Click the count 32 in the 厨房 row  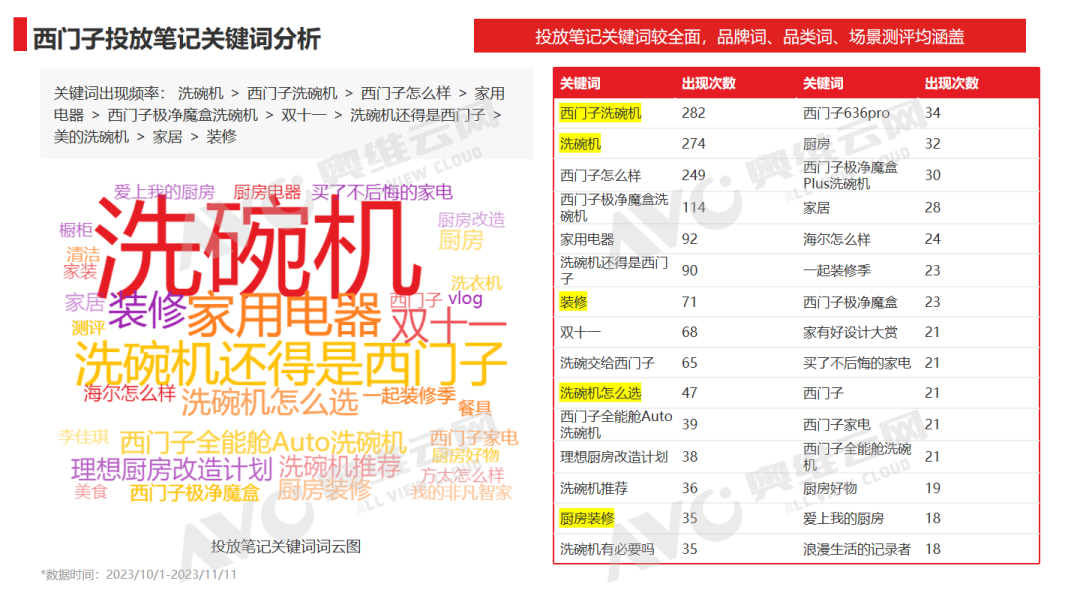933,144
